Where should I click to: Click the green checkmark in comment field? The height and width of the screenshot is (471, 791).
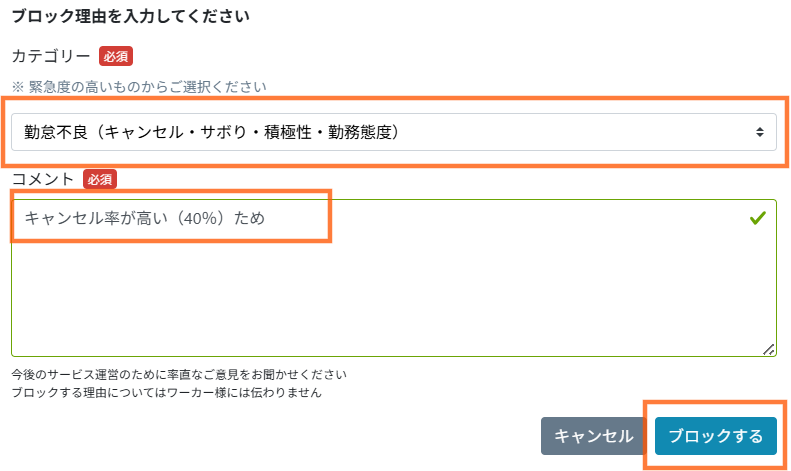[757, 217]
